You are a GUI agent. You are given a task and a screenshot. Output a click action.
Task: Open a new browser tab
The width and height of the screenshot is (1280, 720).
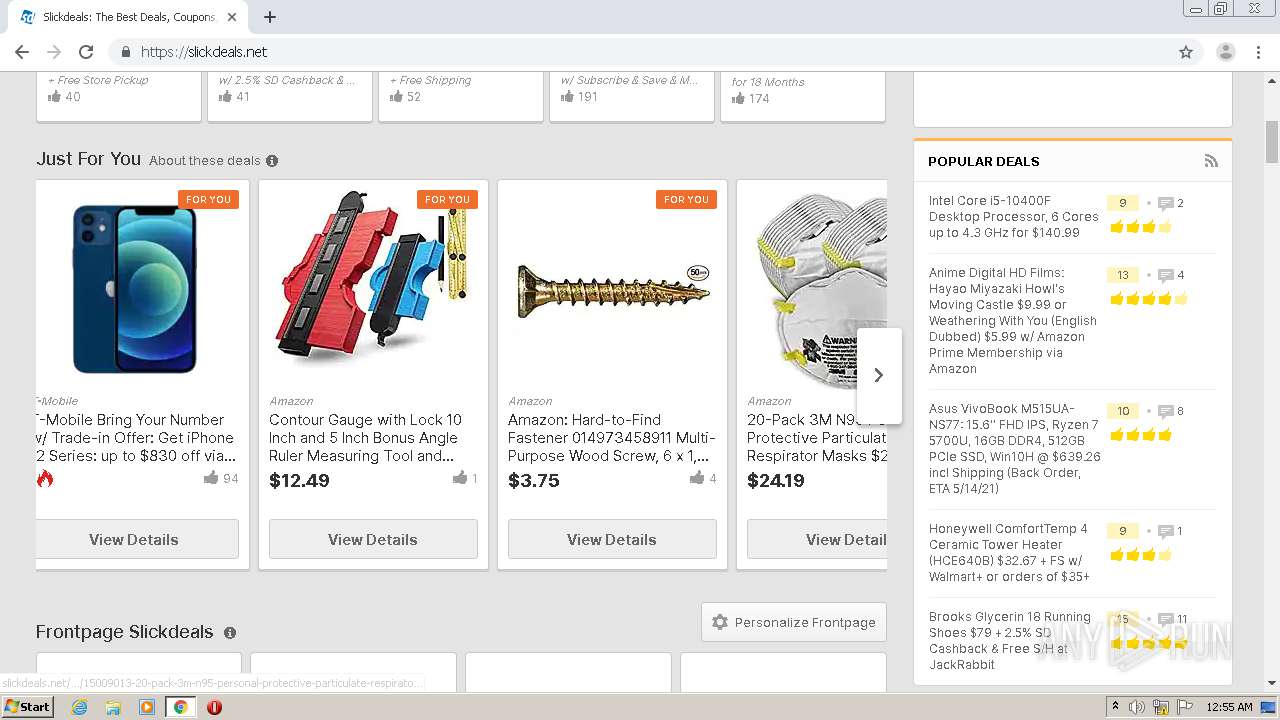coord(270,17)
